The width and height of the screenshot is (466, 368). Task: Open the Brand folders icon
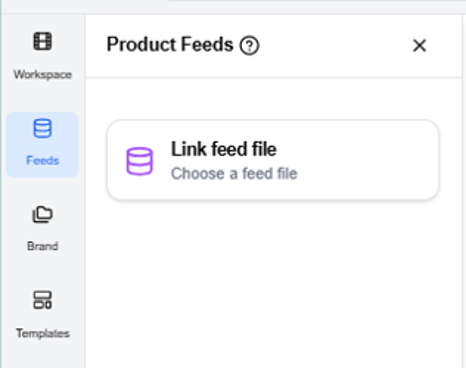43,214
